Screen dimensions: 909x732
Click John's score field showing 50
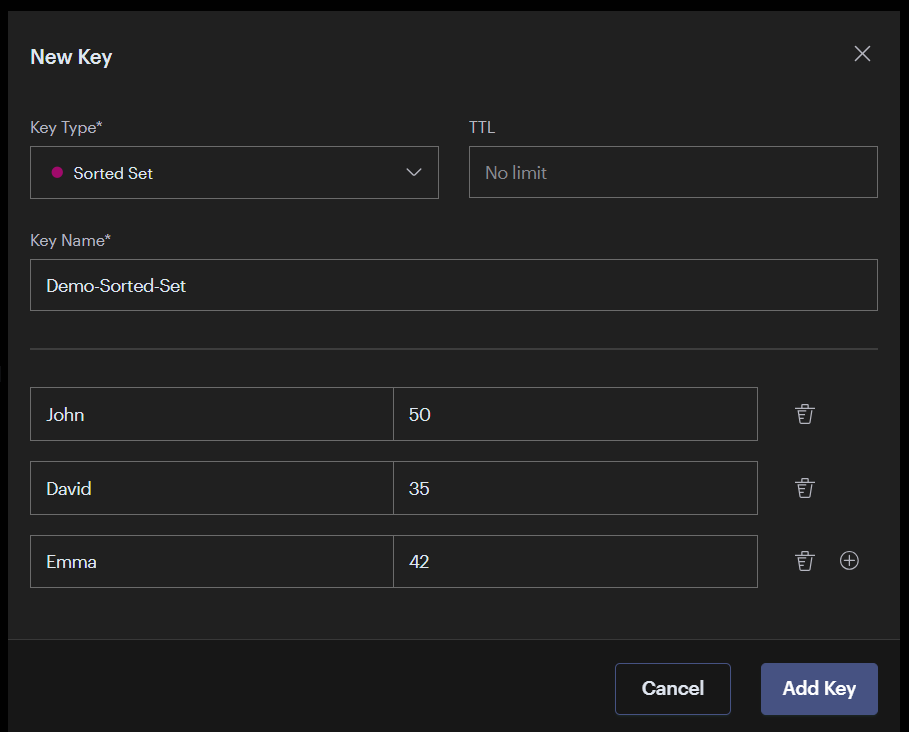575,413
